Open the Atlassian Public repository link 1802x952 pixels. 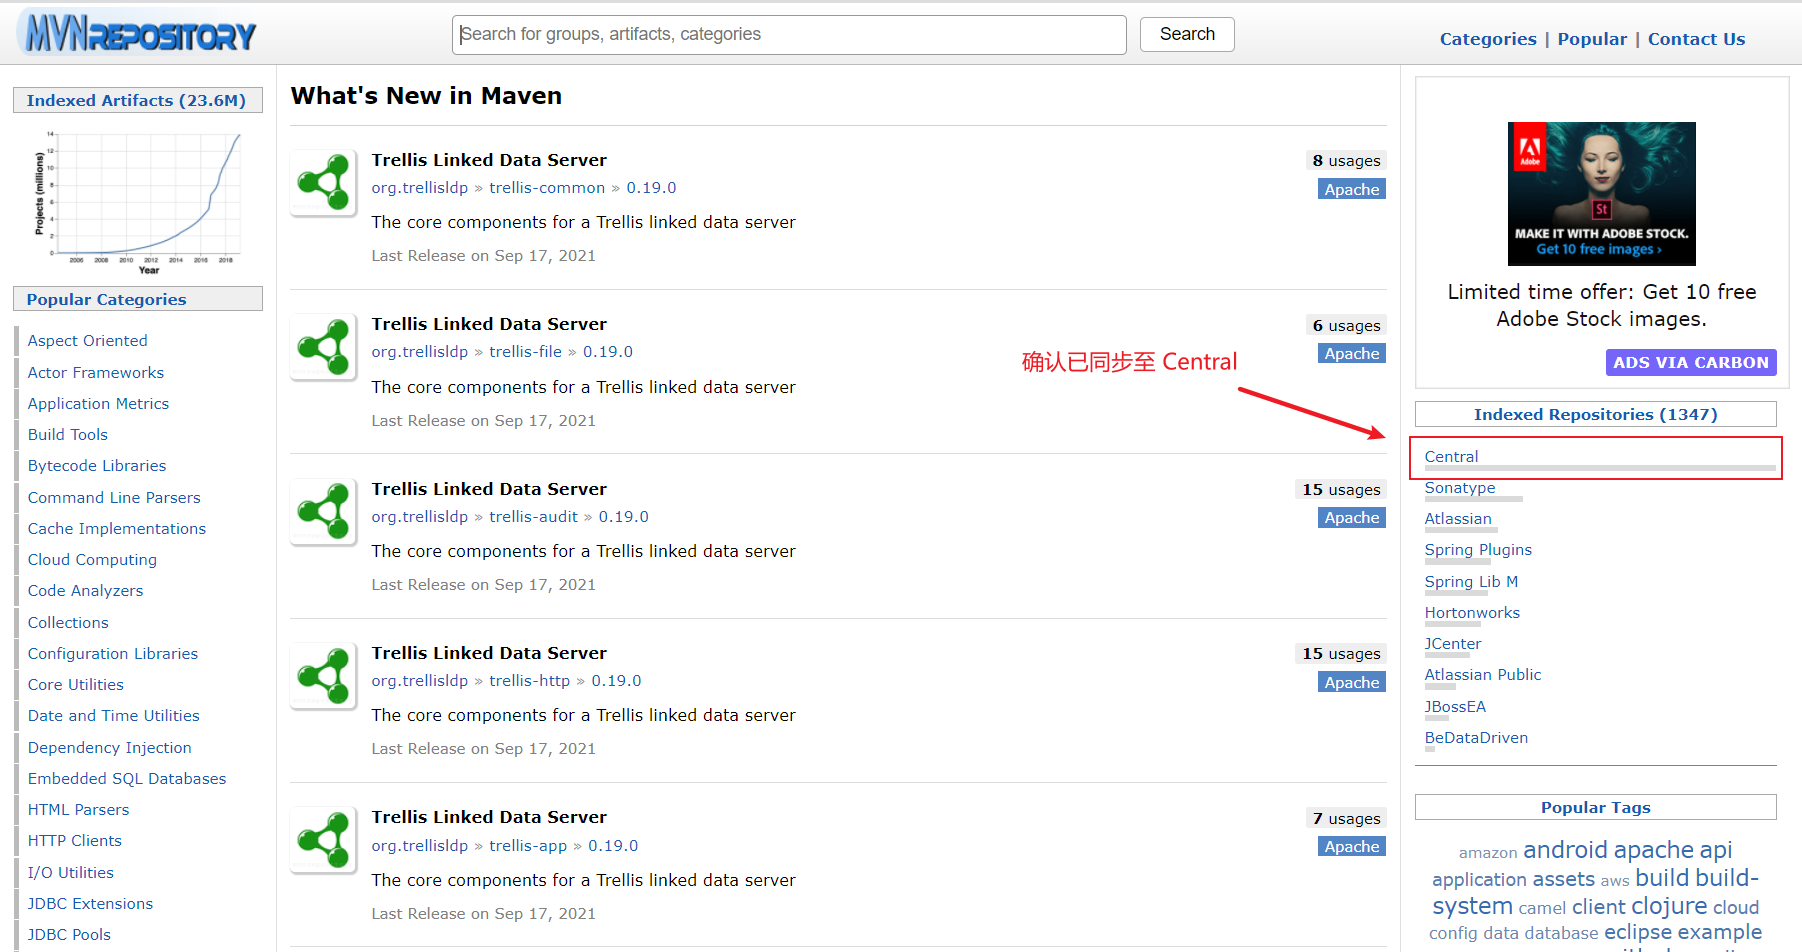click(1483, 675)
